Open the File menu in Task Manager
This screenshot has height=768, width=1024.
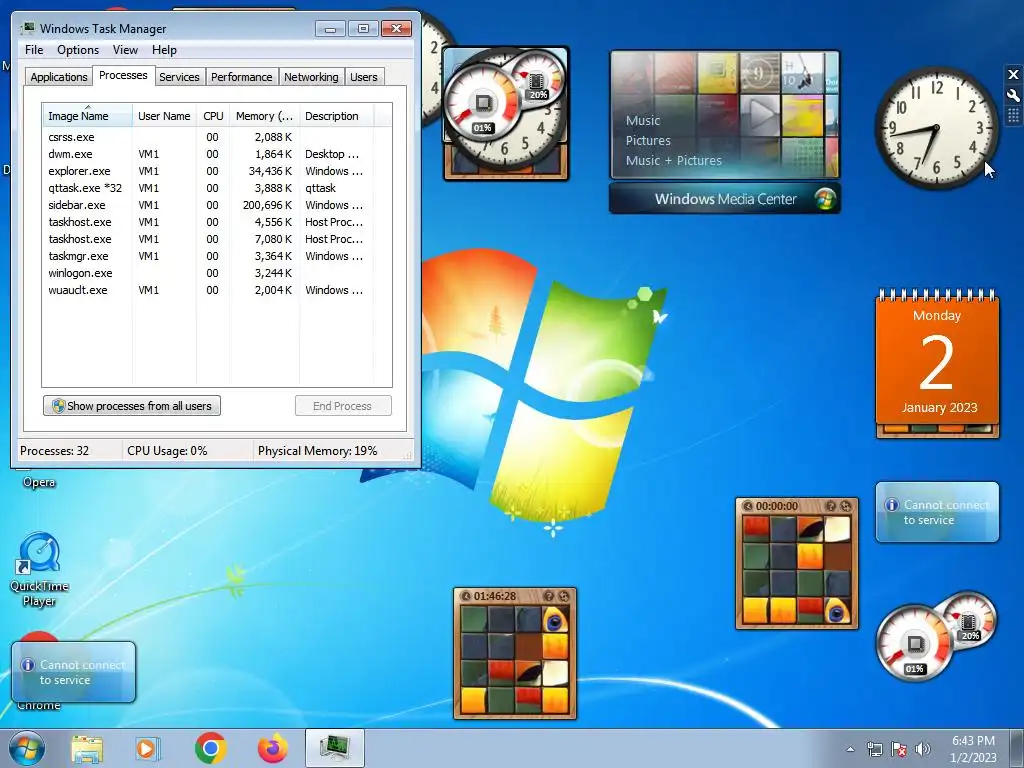click(34, 50)
